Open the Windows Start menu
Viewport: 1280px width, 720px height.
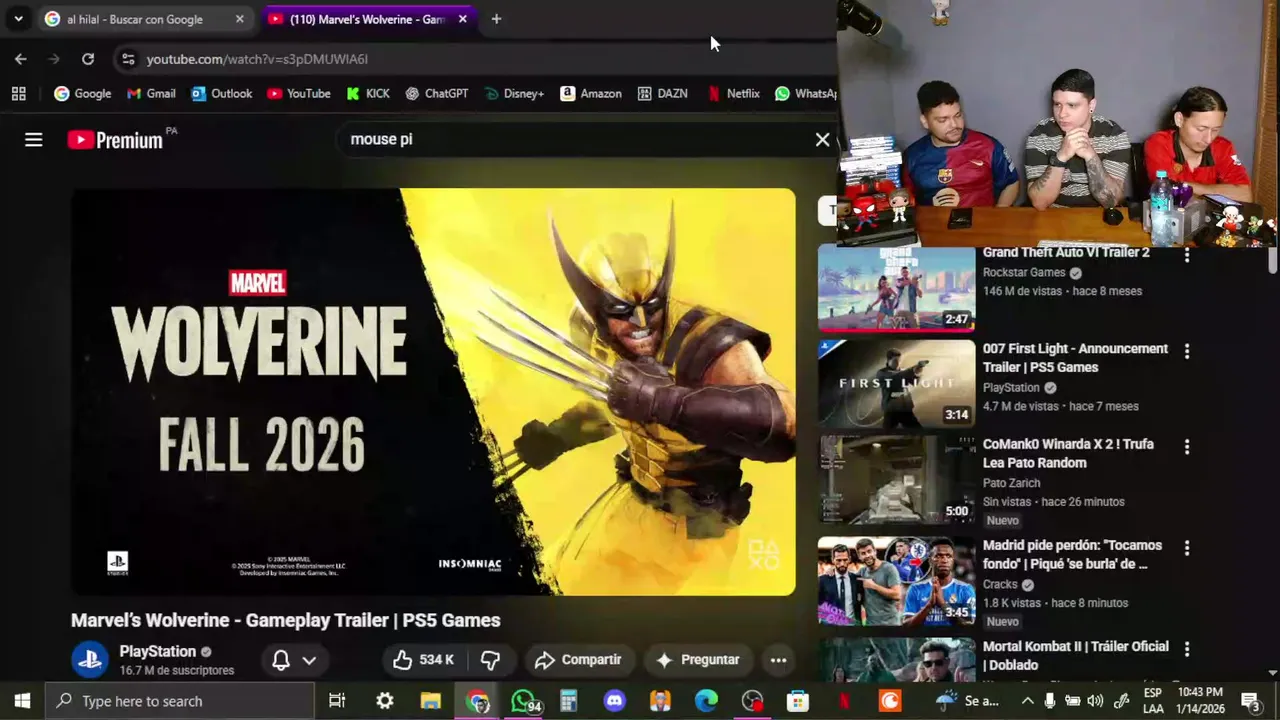click(22, 701)
